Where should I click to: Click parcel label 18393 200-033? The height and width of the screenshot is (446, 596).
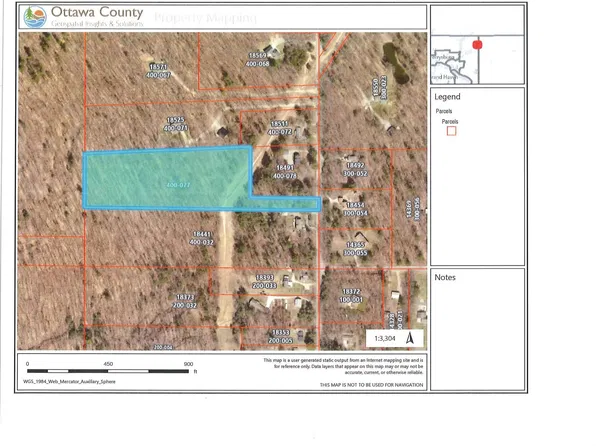tap(264, 281)
